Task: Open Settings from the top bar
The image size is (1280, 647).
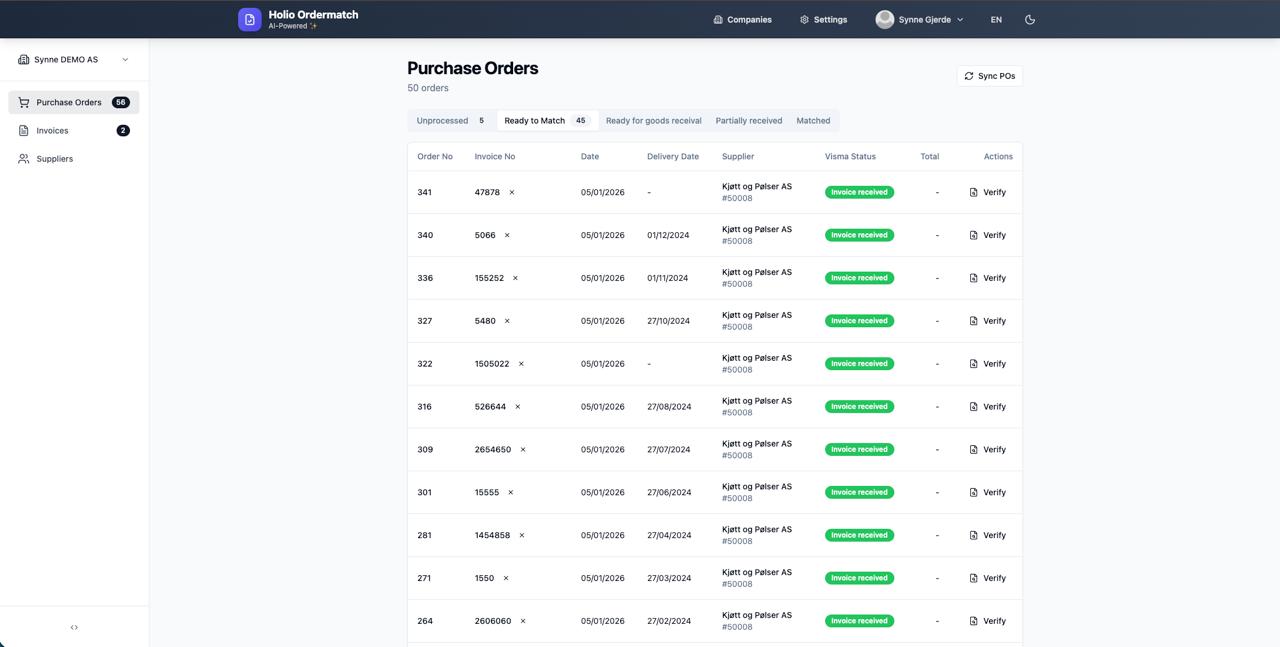Action: [x=823, y=19]
